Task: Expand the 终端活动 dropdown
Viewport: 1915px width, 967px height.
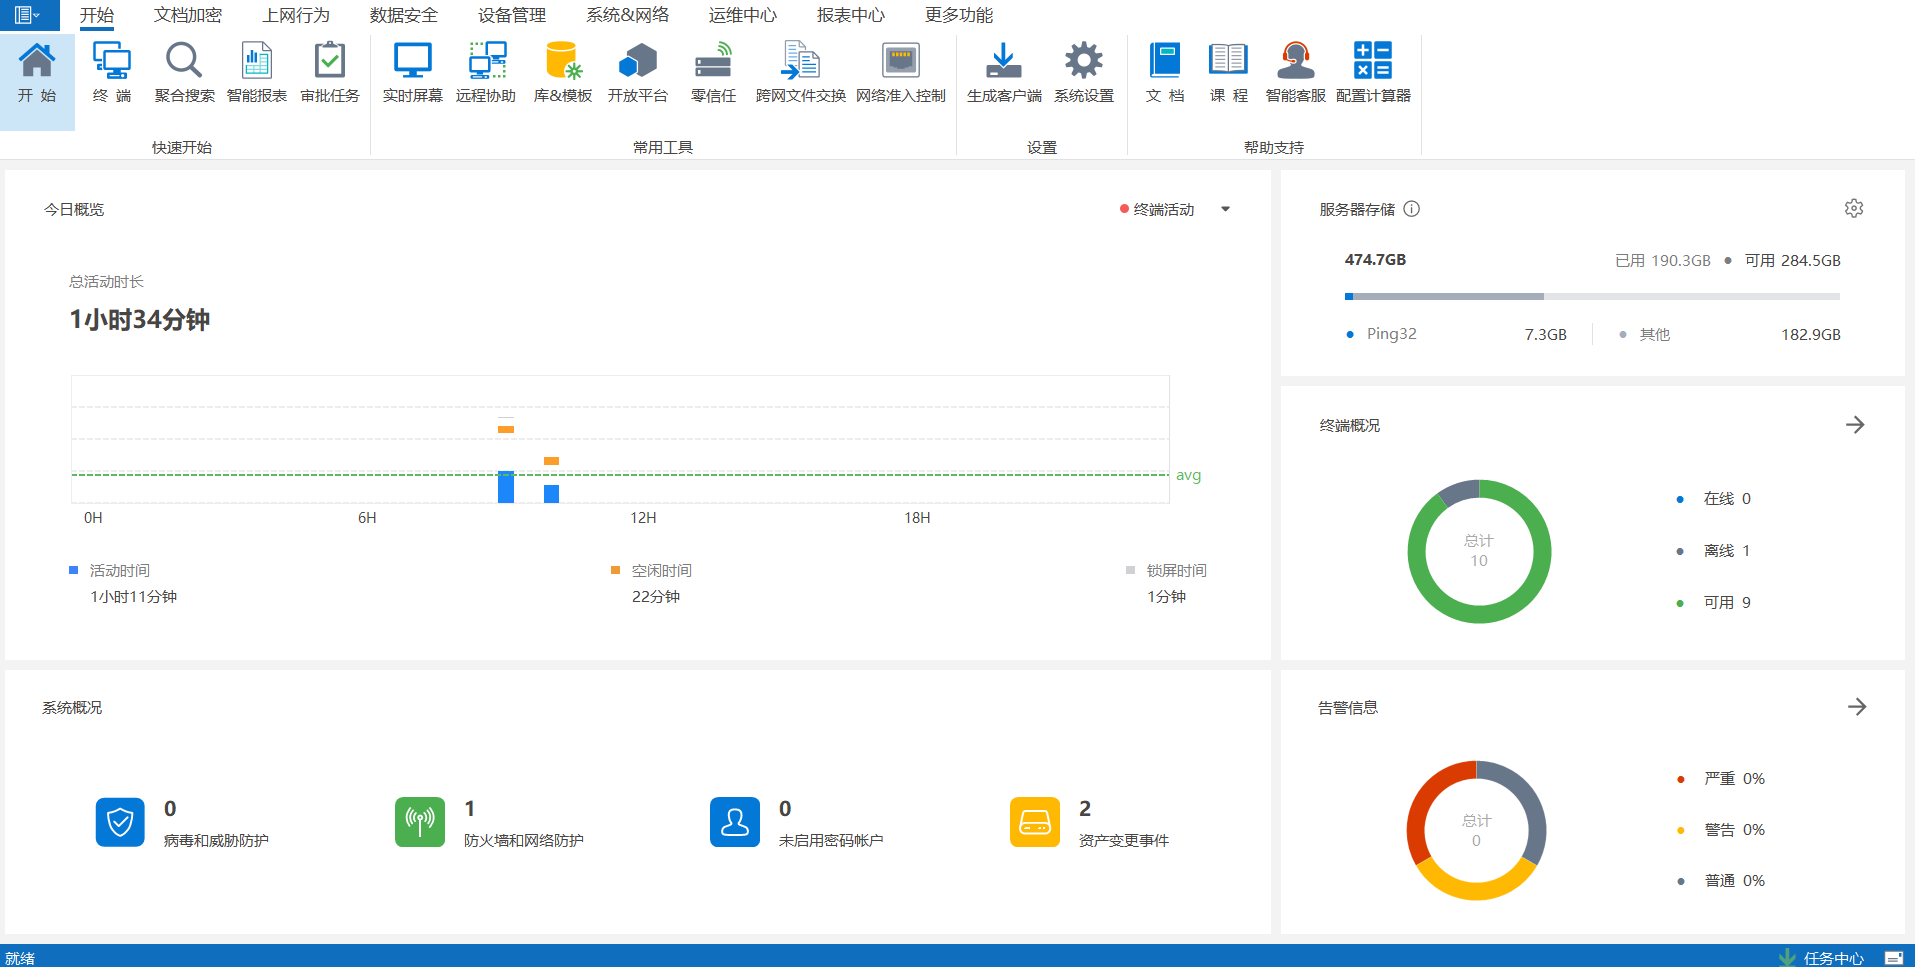Action: (x=1225, y=210)
